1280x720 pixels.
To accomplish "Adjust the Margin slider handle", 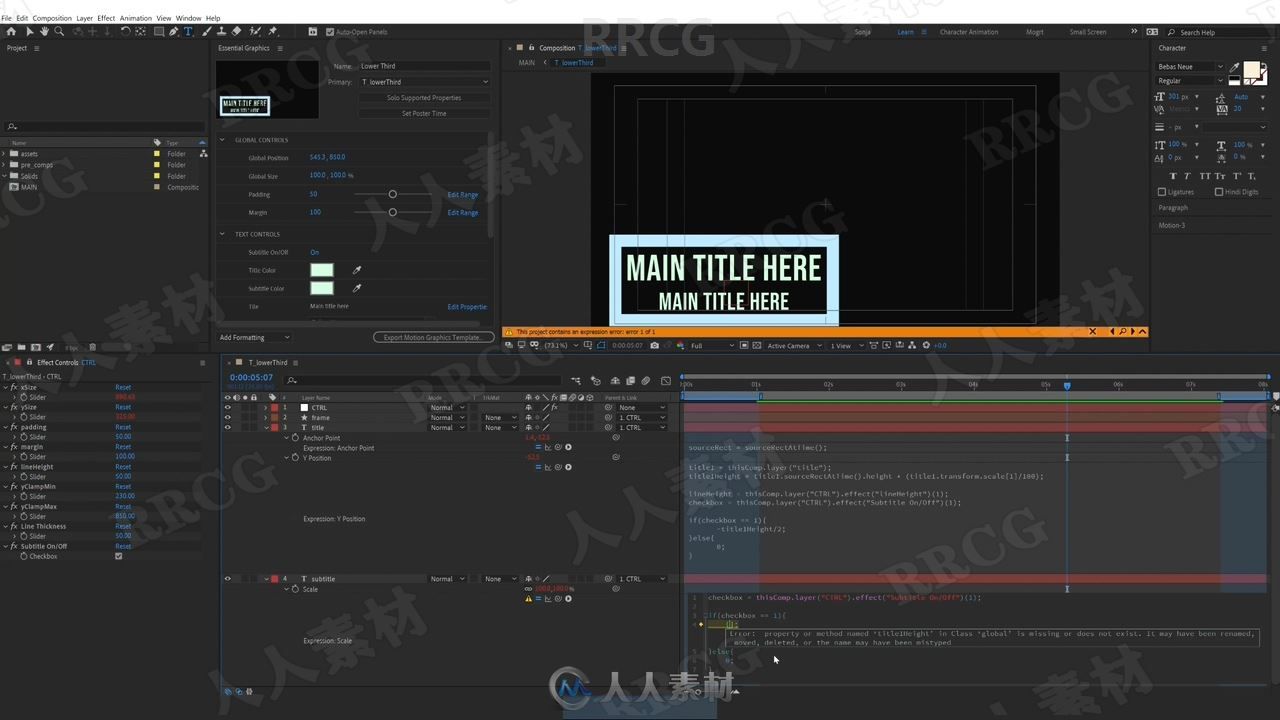I will click(x=392, y=212).
